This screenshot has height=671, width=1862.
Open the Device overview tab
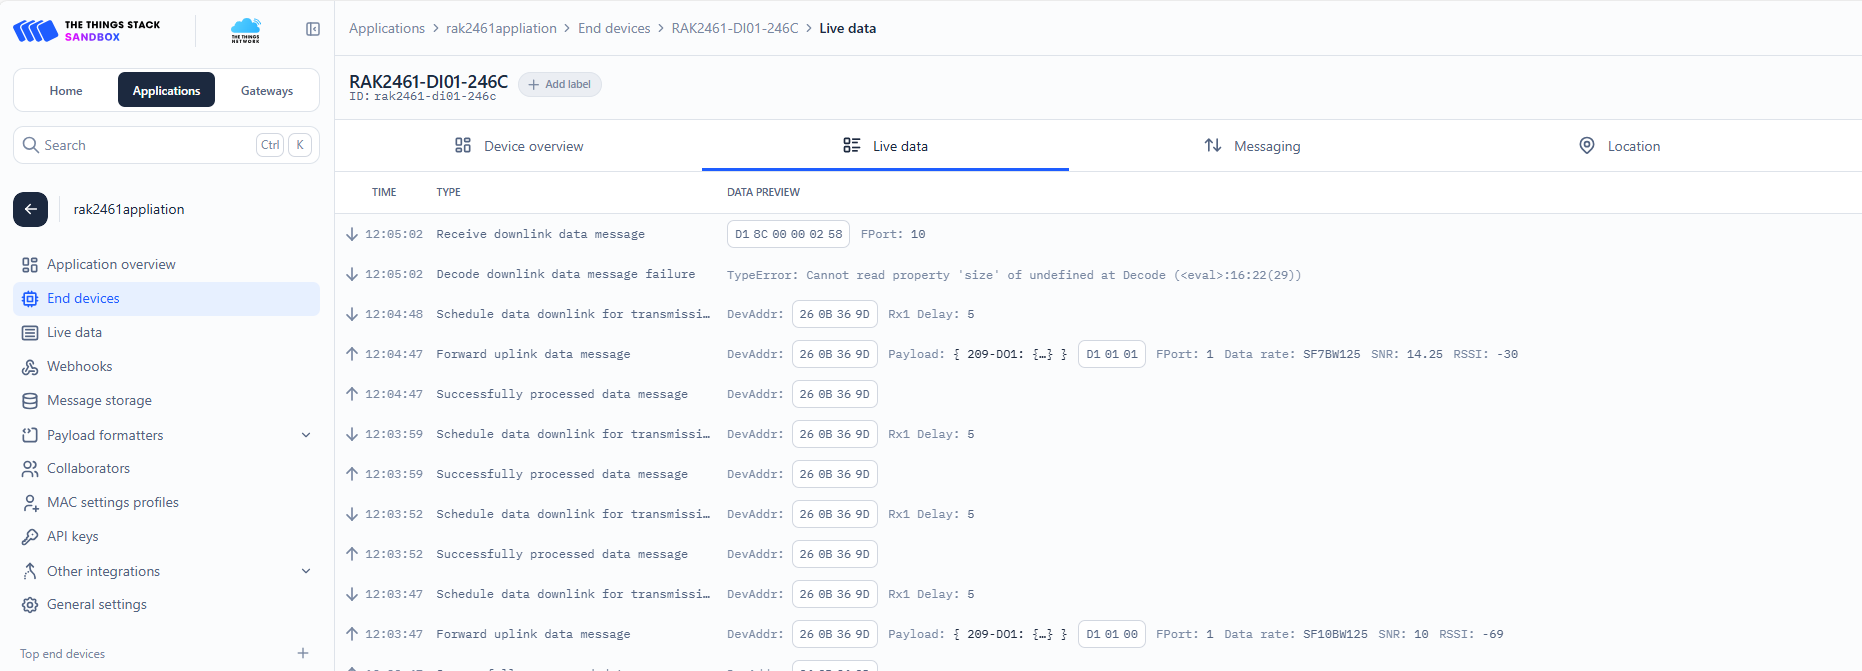pos(519,146)
